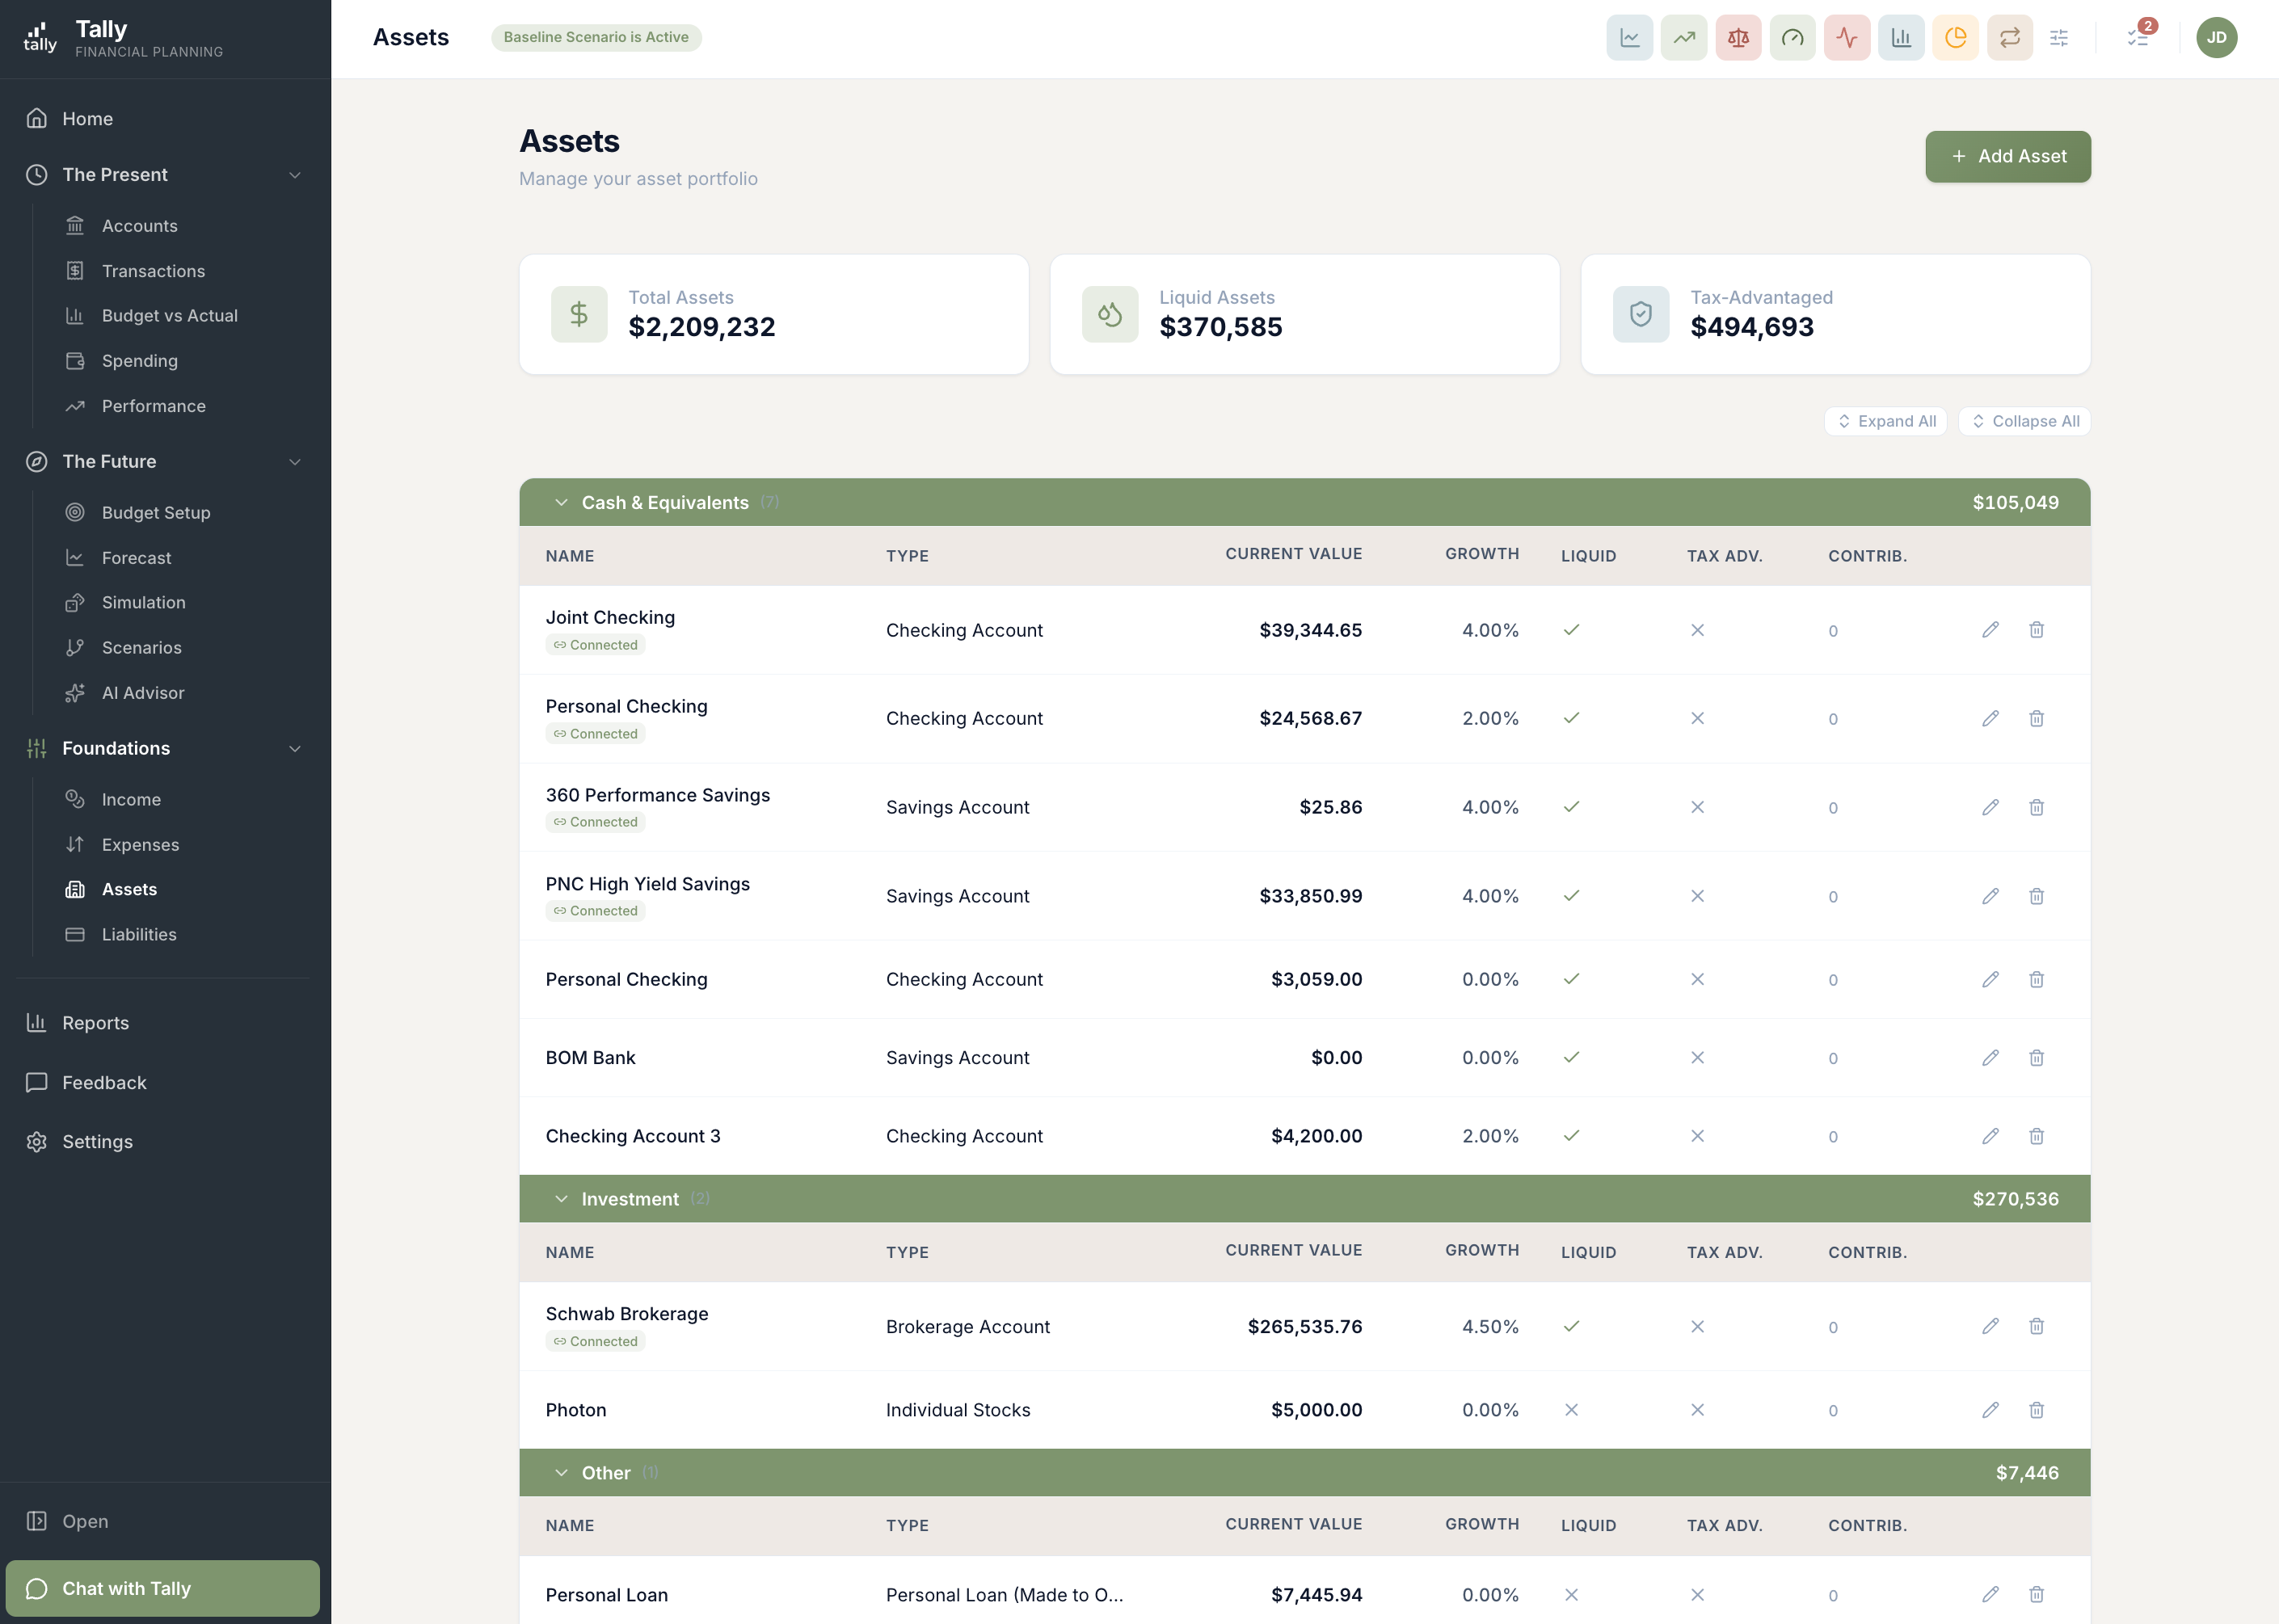Screen dimensions: 2279x1624
Task: Click Joint Checking value $39,344.65
Action: [x=1310, y=630]
